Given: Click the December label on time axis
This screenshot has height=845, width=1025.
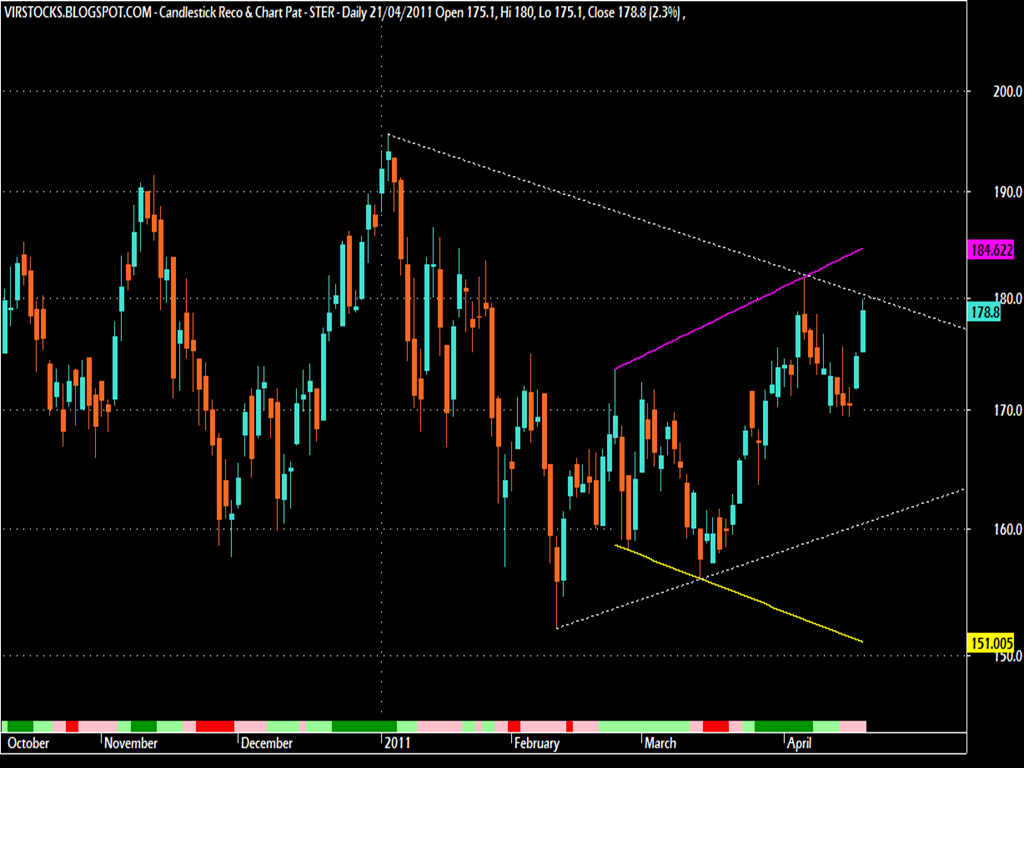Looking at the screenshot, I should [x=267, y=743].
